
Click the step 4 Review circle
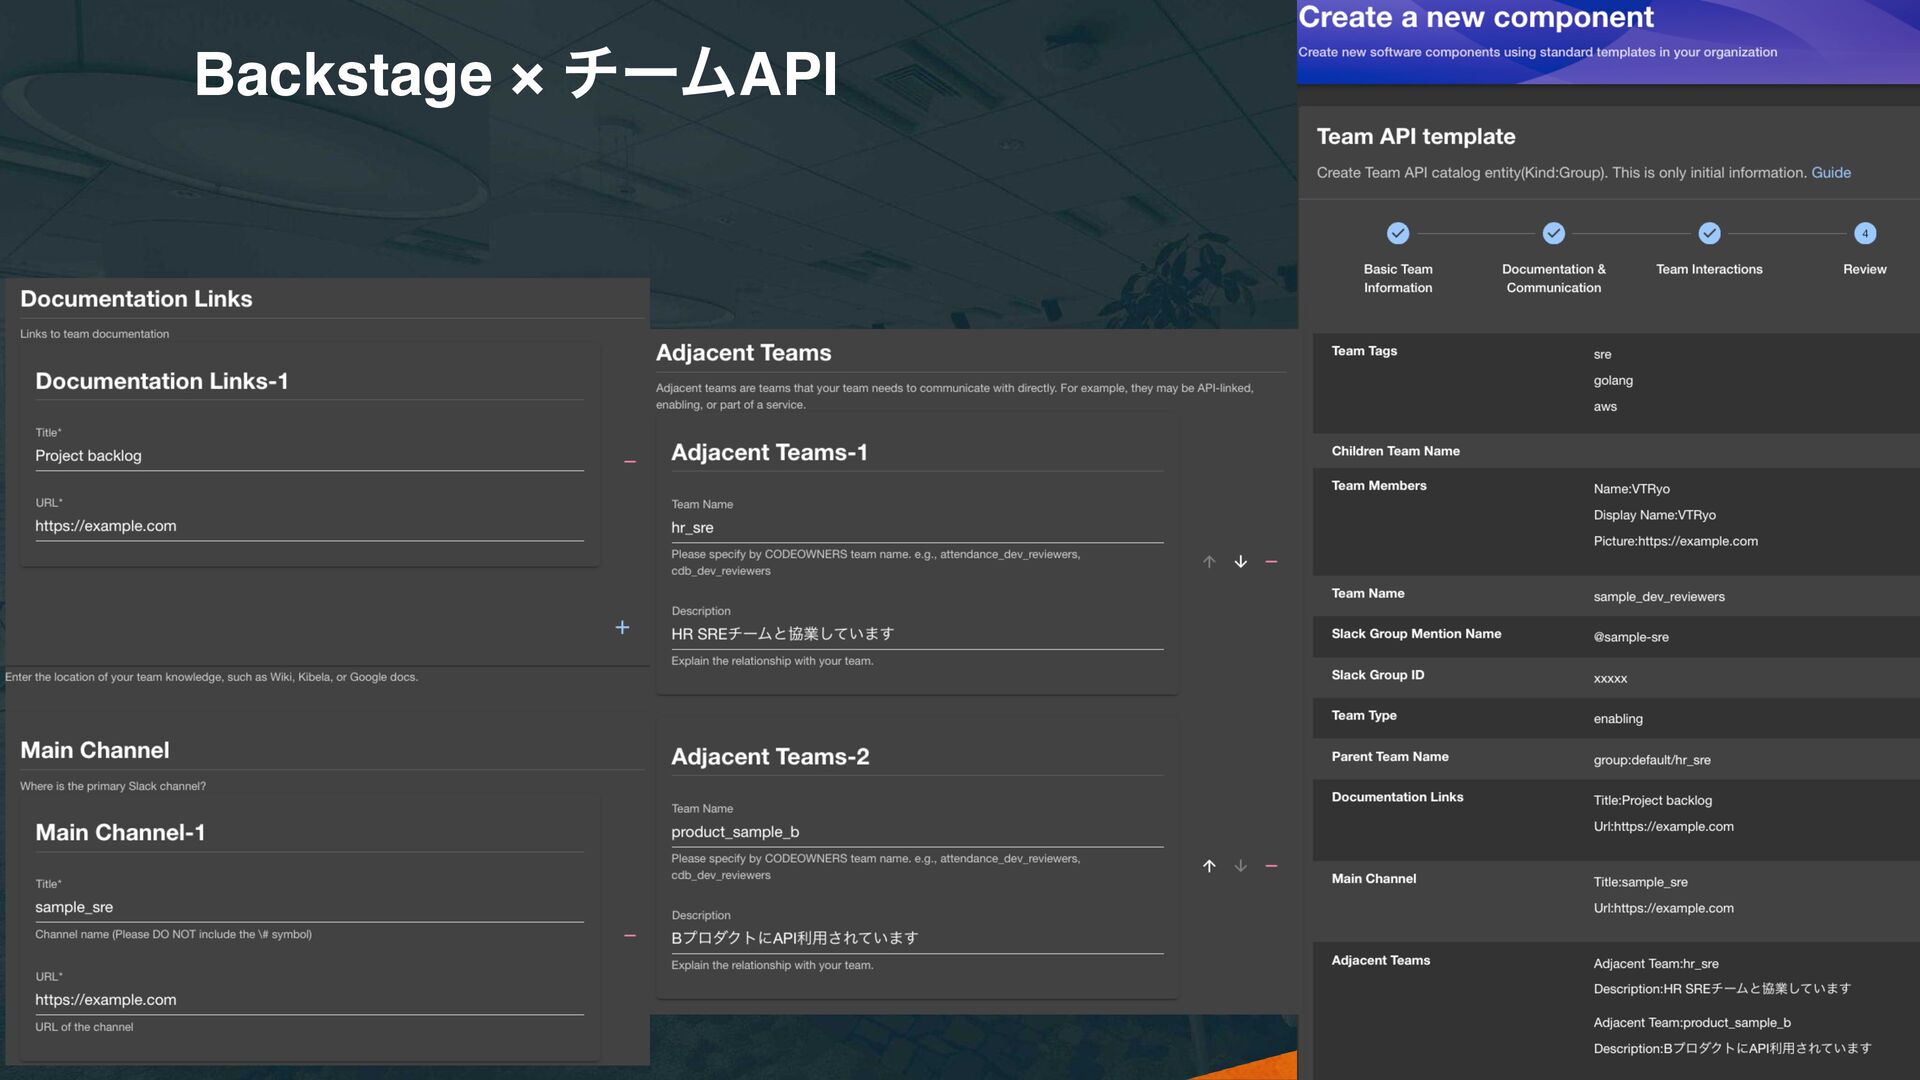point(1864,233)
